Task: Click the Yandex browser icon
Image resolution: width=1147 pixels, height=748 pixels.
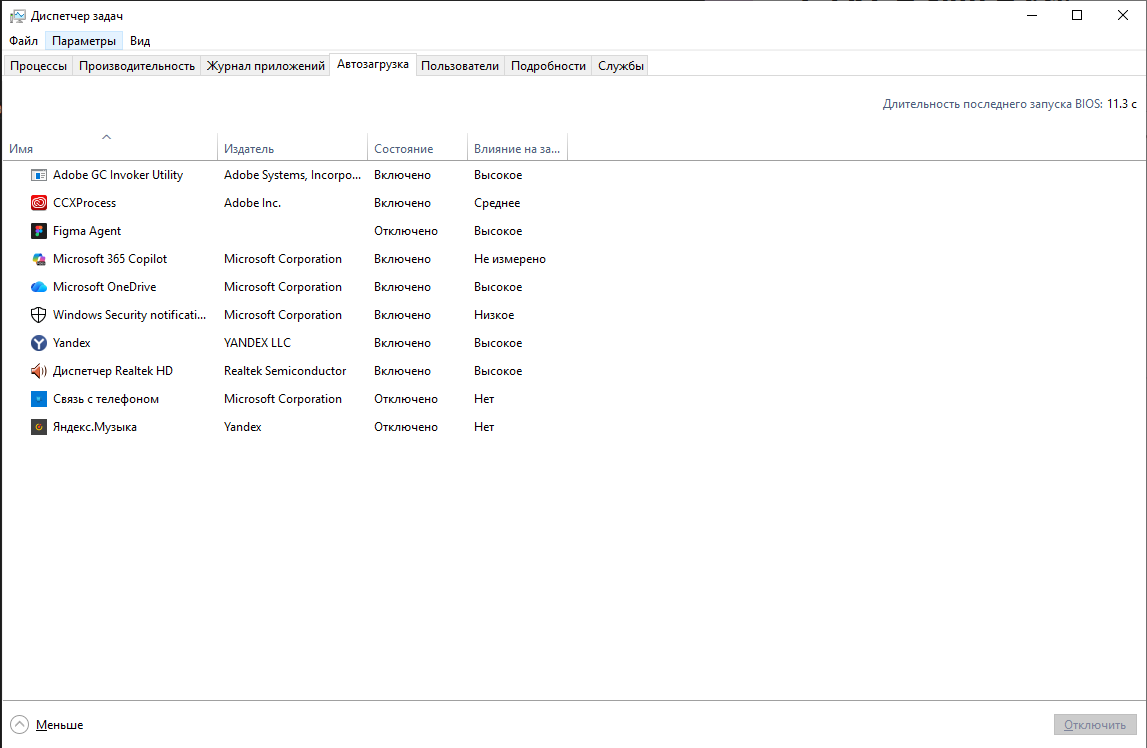Action: click(39, 343)
